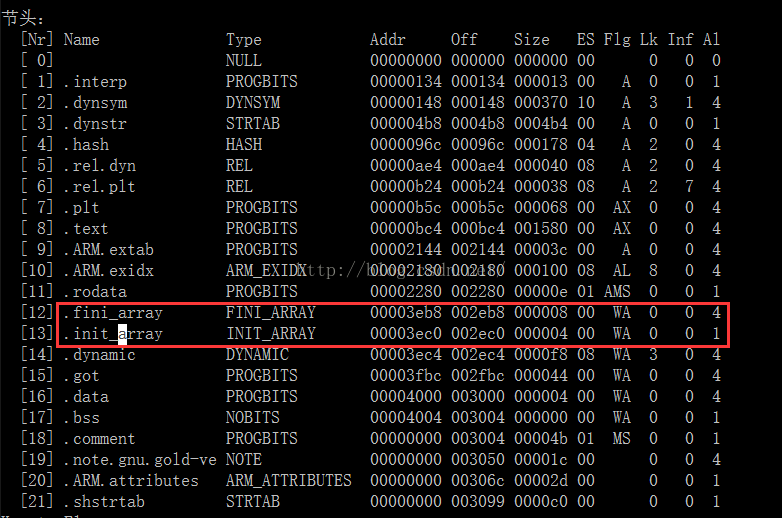
Task: Click the .ARM.extab section name
Action: click(109, 249)
